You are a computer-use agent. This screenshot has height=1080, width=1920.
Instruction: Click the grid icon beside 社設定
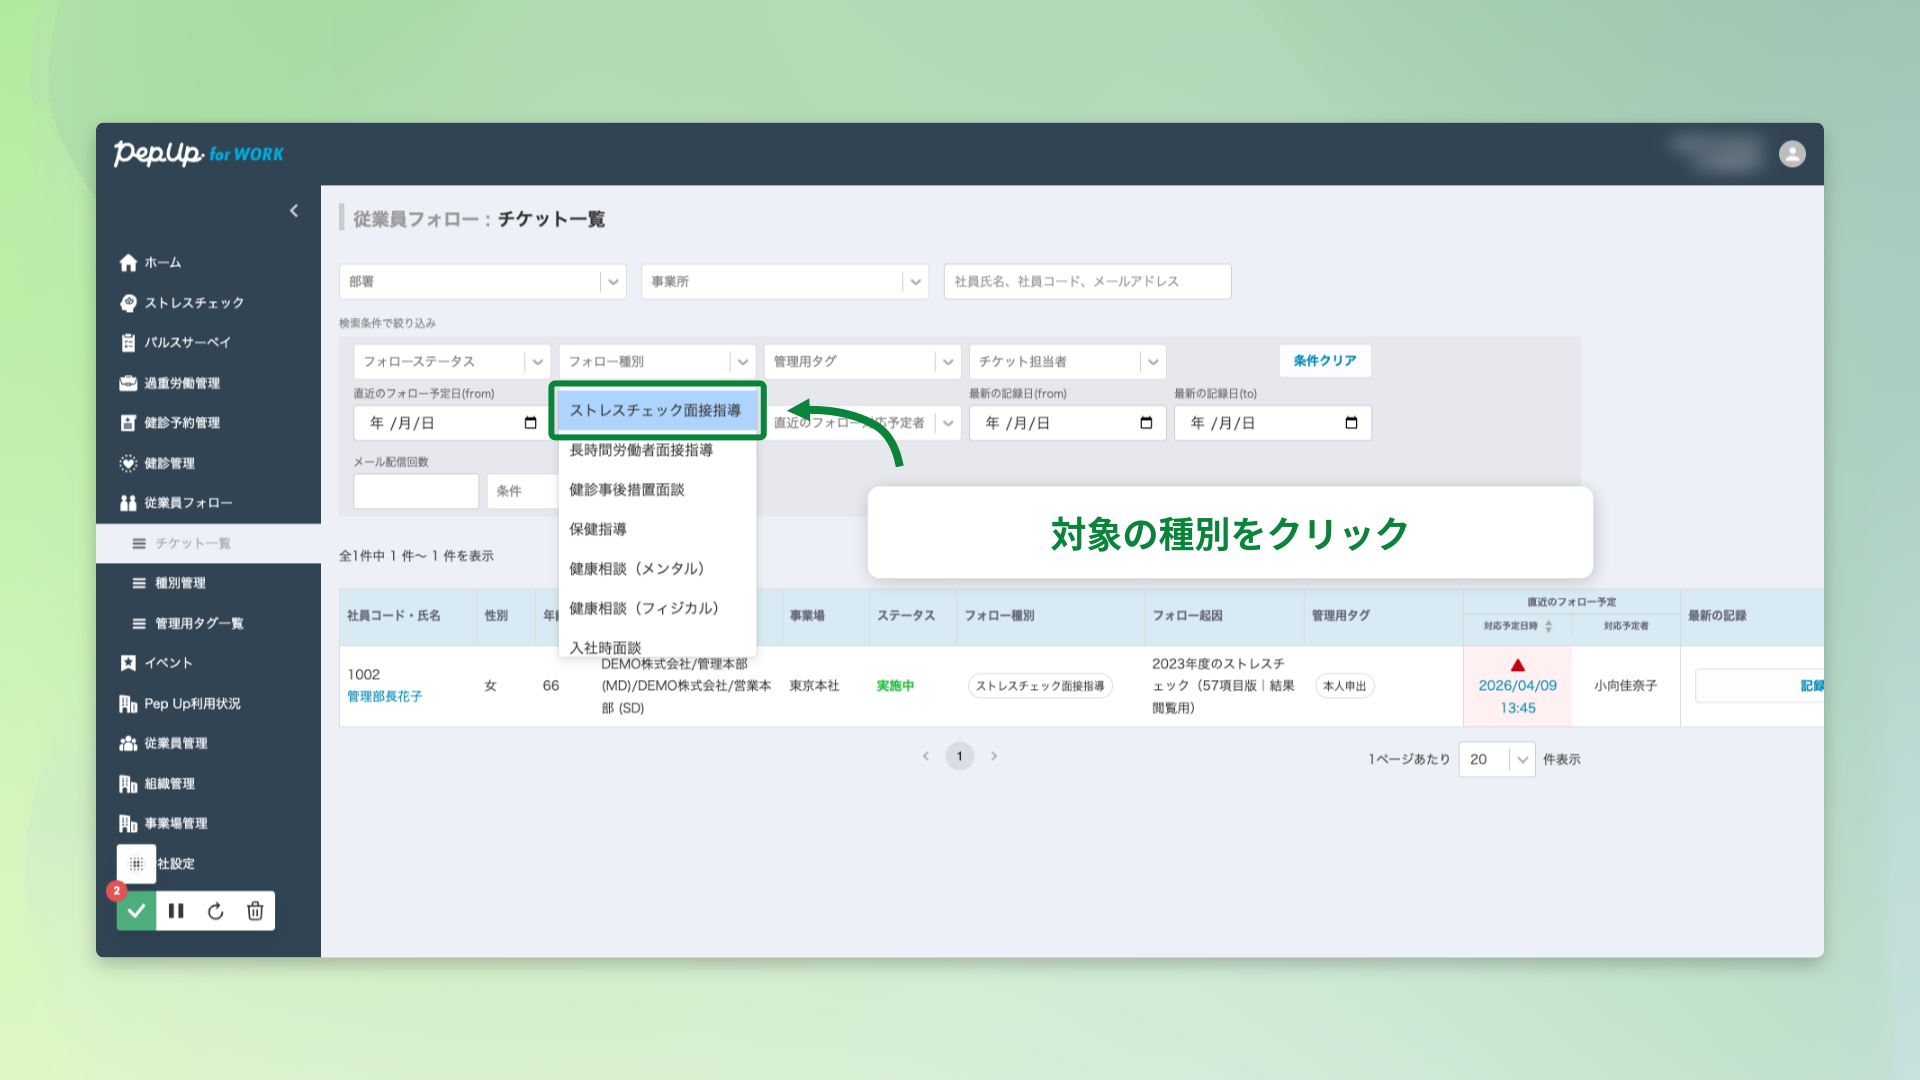[137, 864]
